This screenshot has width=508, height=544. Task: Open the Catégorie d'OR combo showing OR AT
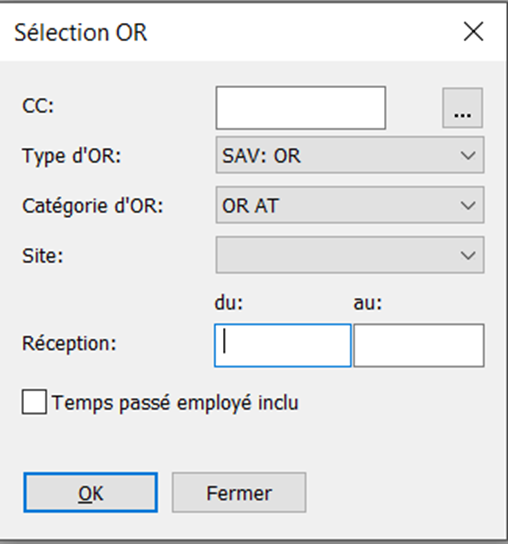tap(350, 205)
